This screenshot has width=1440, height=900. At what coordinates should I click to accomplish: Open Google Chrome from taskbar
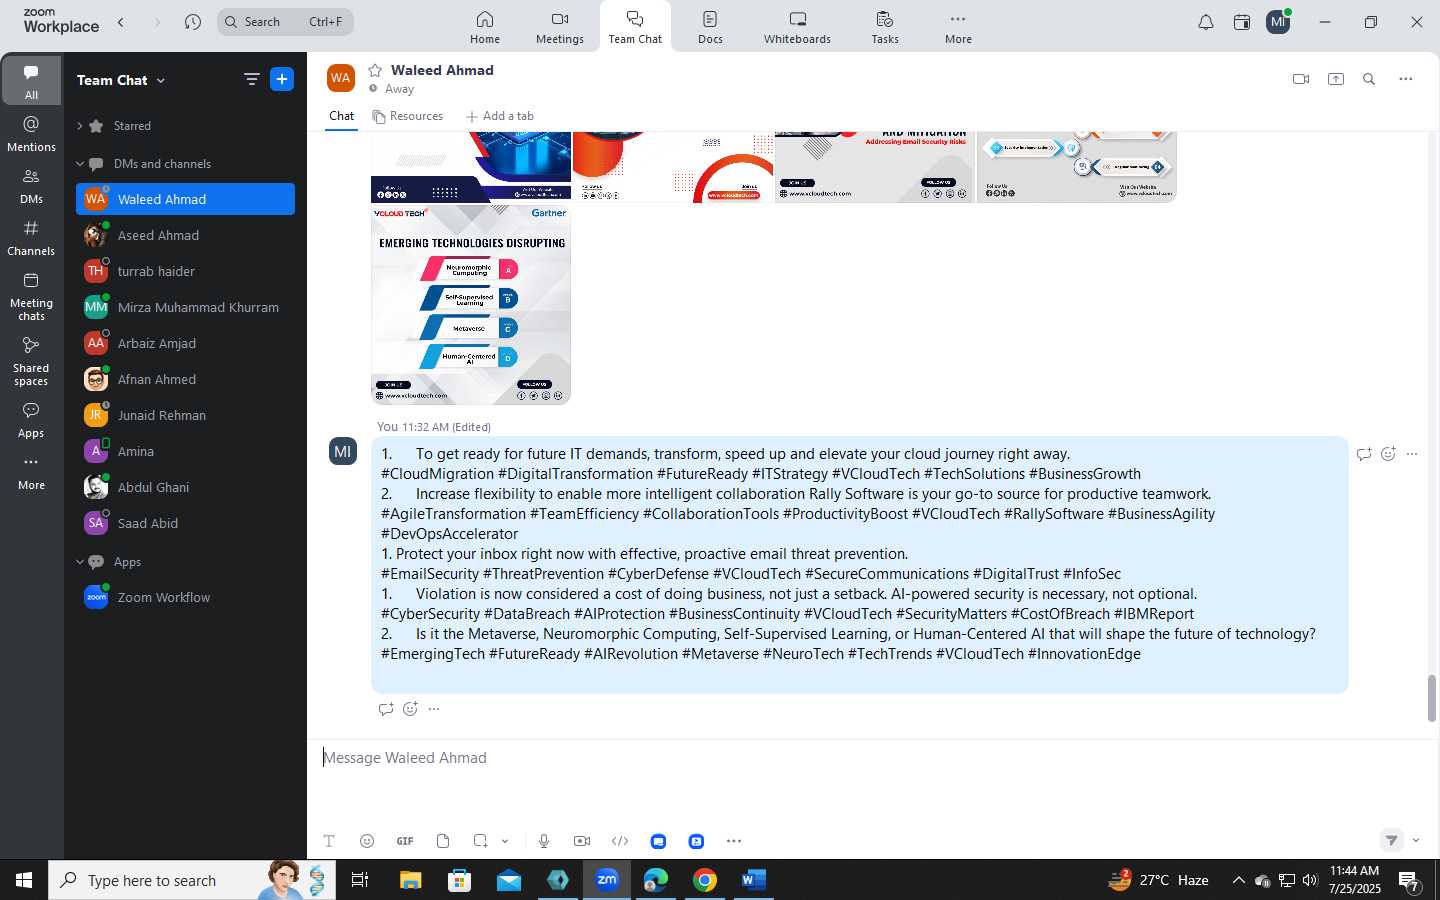[705, 880]
